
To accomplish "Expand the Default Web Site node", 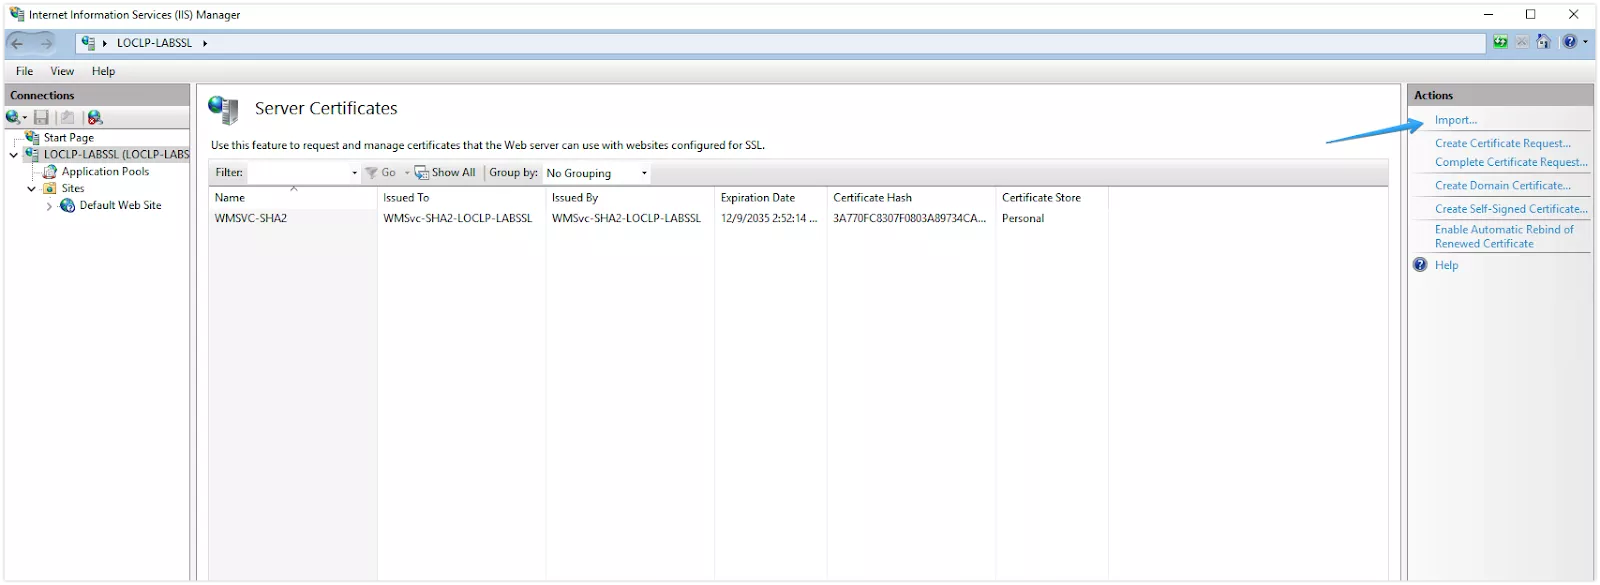I will click(x=49, y=206).
